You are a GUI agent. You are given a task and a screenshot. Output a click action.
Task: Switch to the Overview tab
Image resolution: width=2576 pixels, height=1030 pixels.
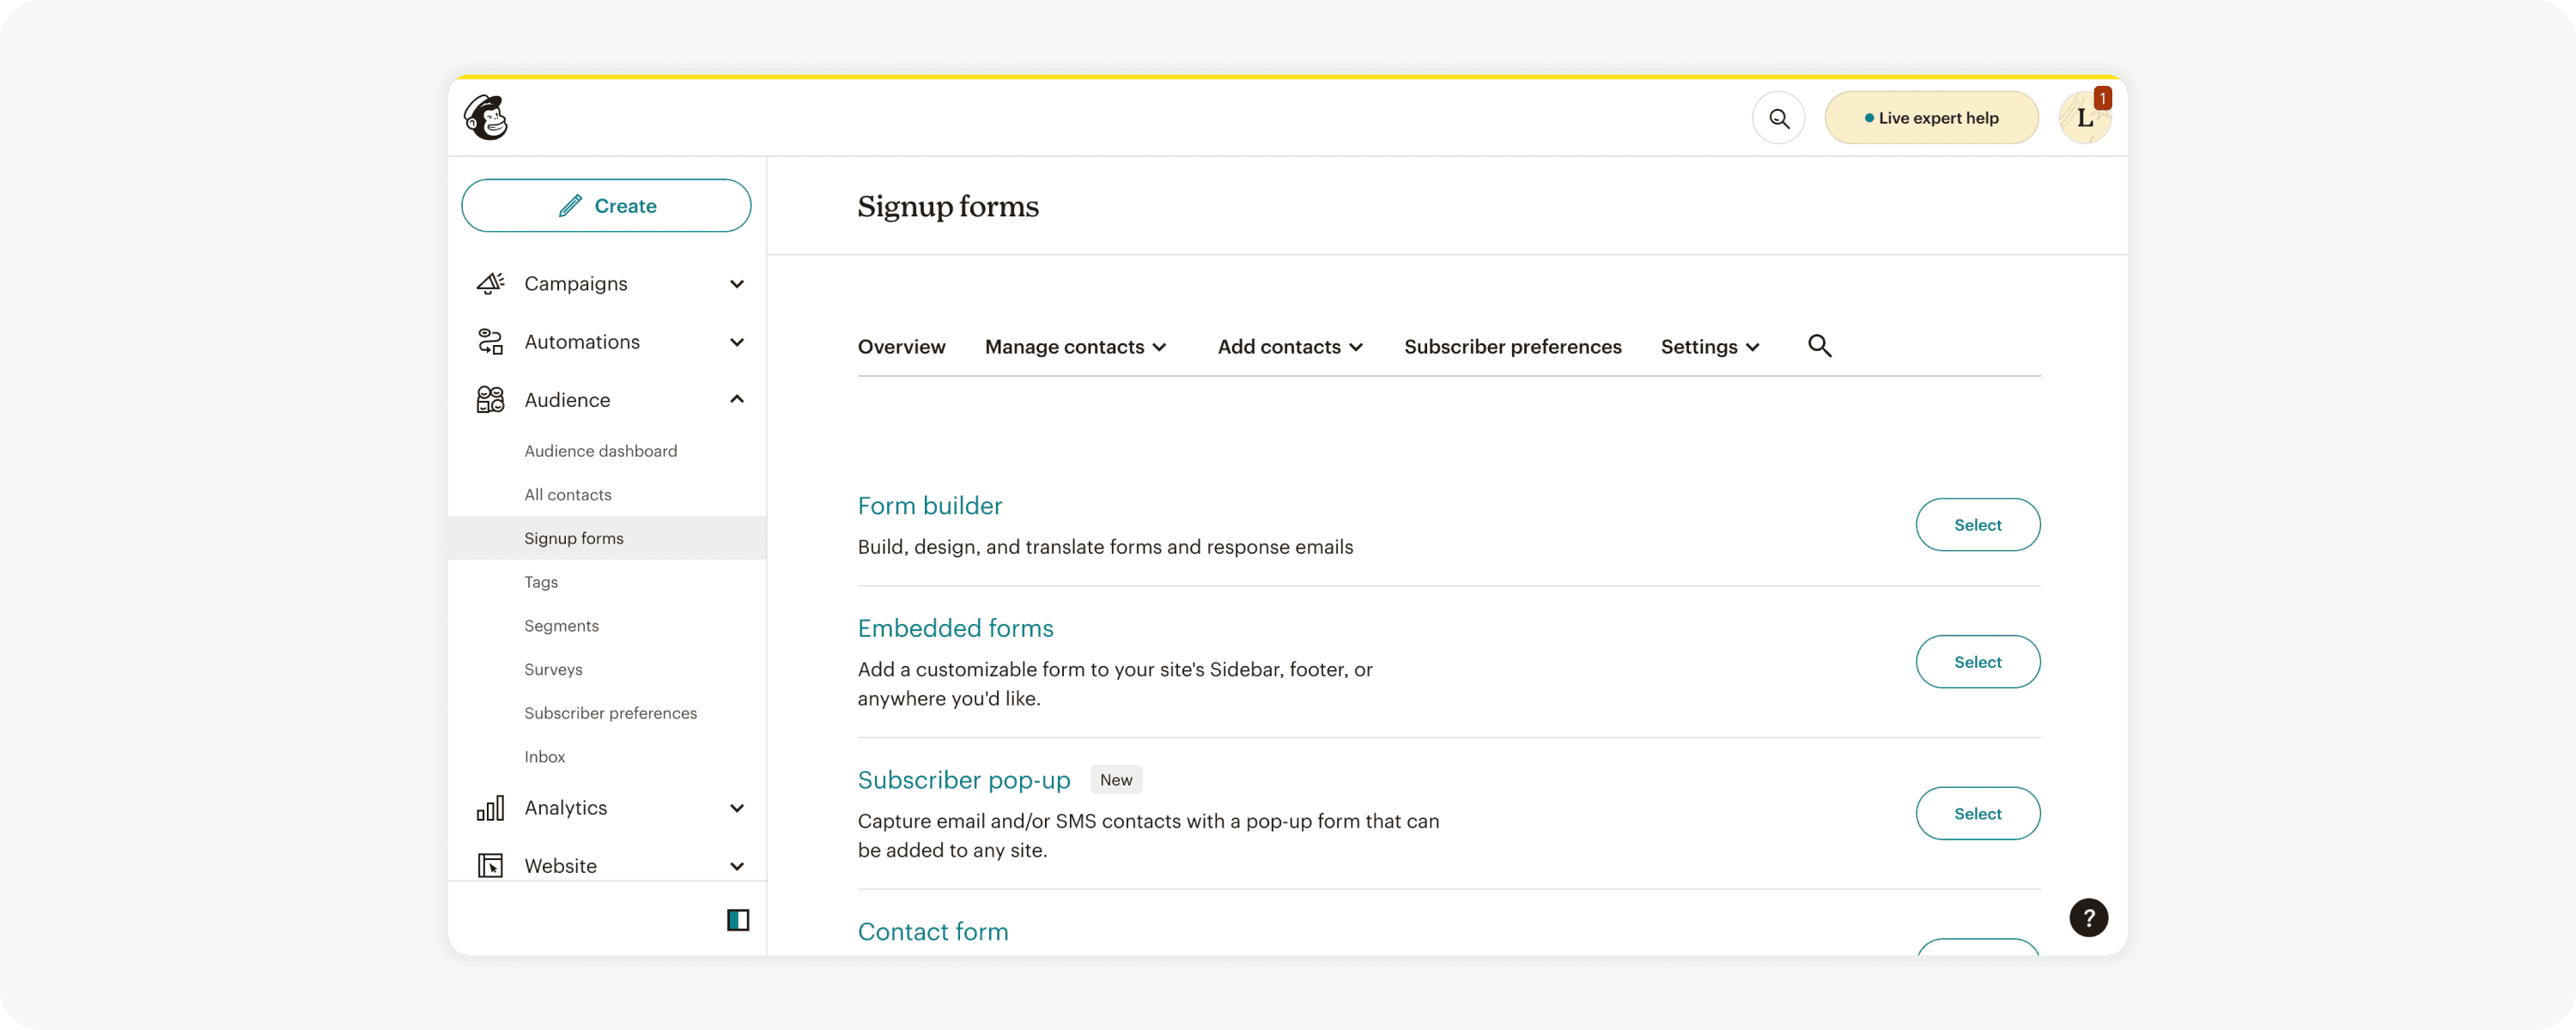[x=901, y=347]
